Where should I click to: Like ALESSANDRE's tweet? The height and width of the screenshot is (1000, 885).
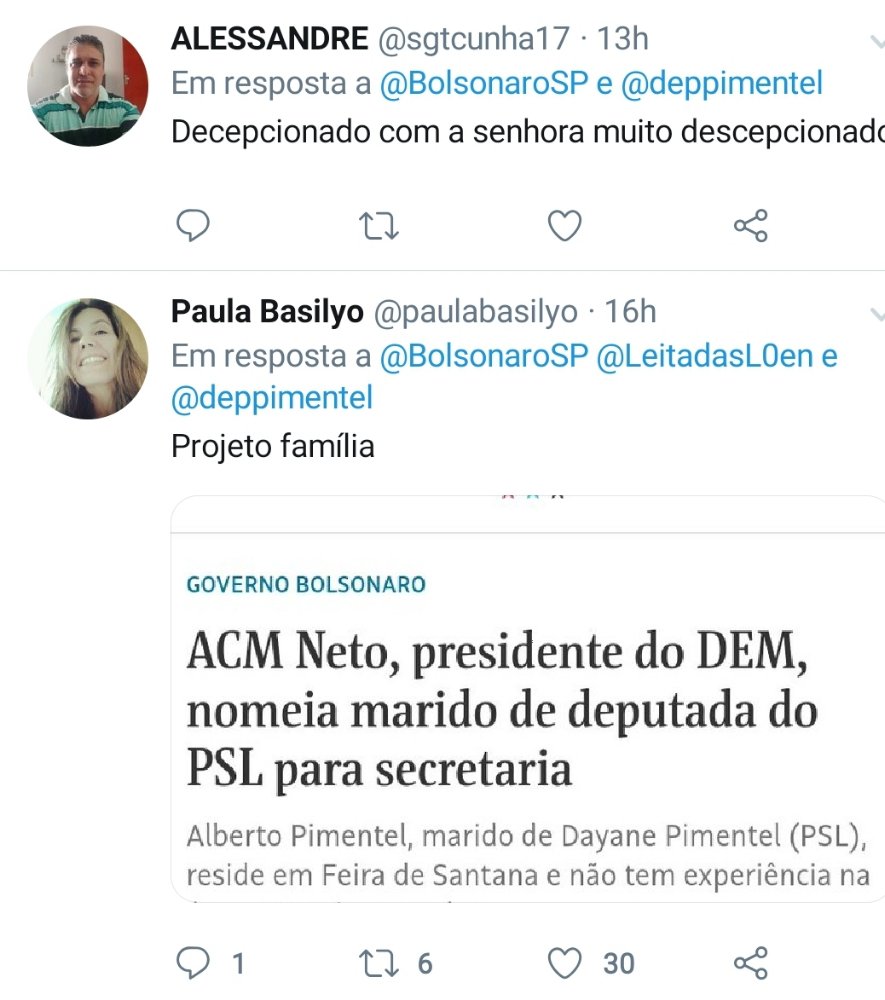(x=565, y=227)
